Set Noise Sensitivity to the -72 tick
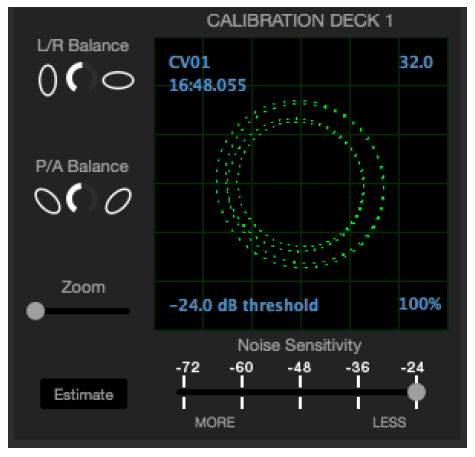The image size is (475, 457). [184, 392]
